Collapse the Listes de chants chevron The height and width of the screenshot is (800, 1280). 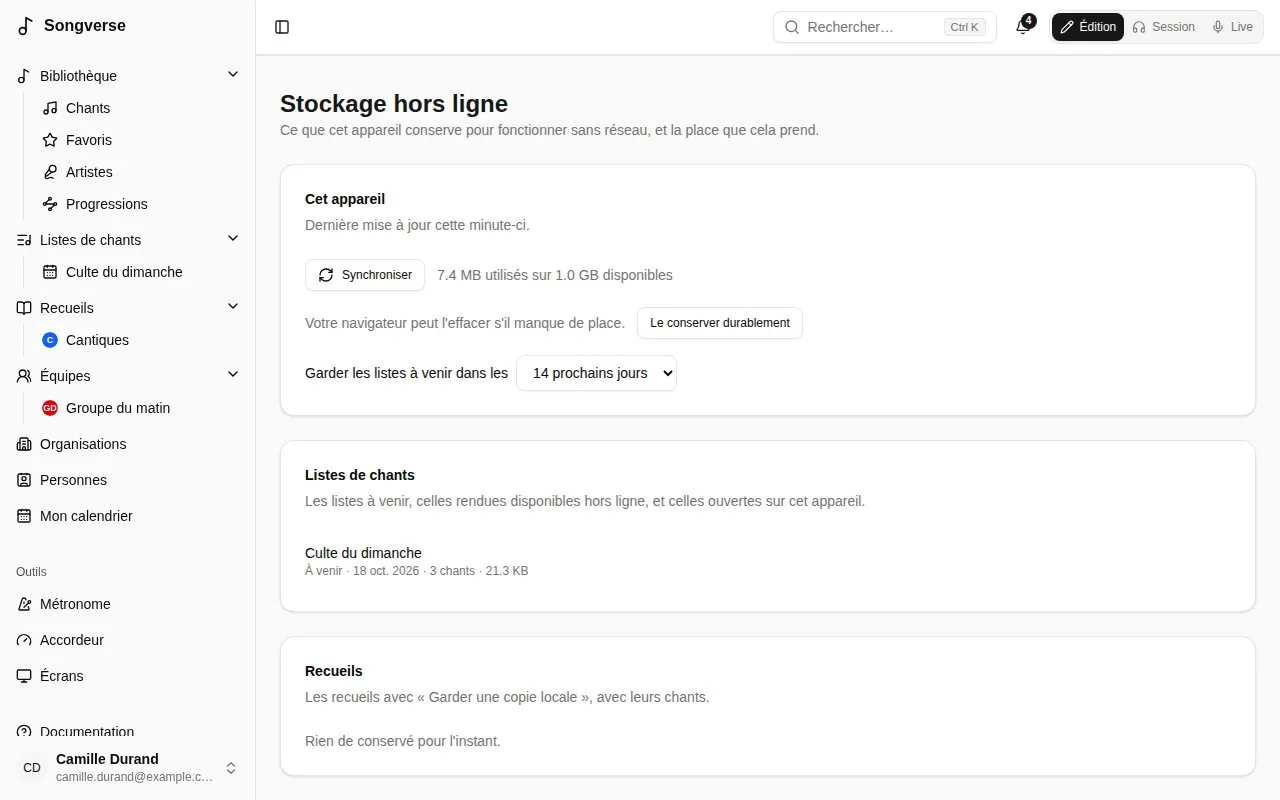(x=233, y=238)
